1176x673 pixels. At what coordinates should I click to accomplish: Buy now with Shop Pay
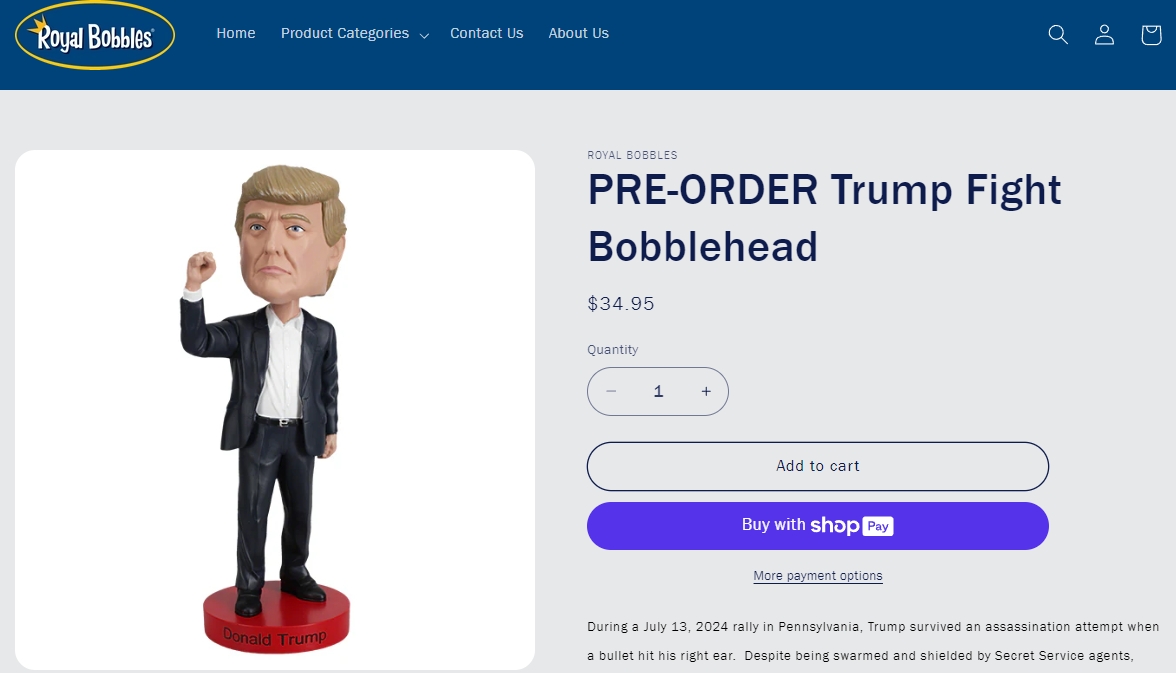pyautogui.click(x=818, y=525)
